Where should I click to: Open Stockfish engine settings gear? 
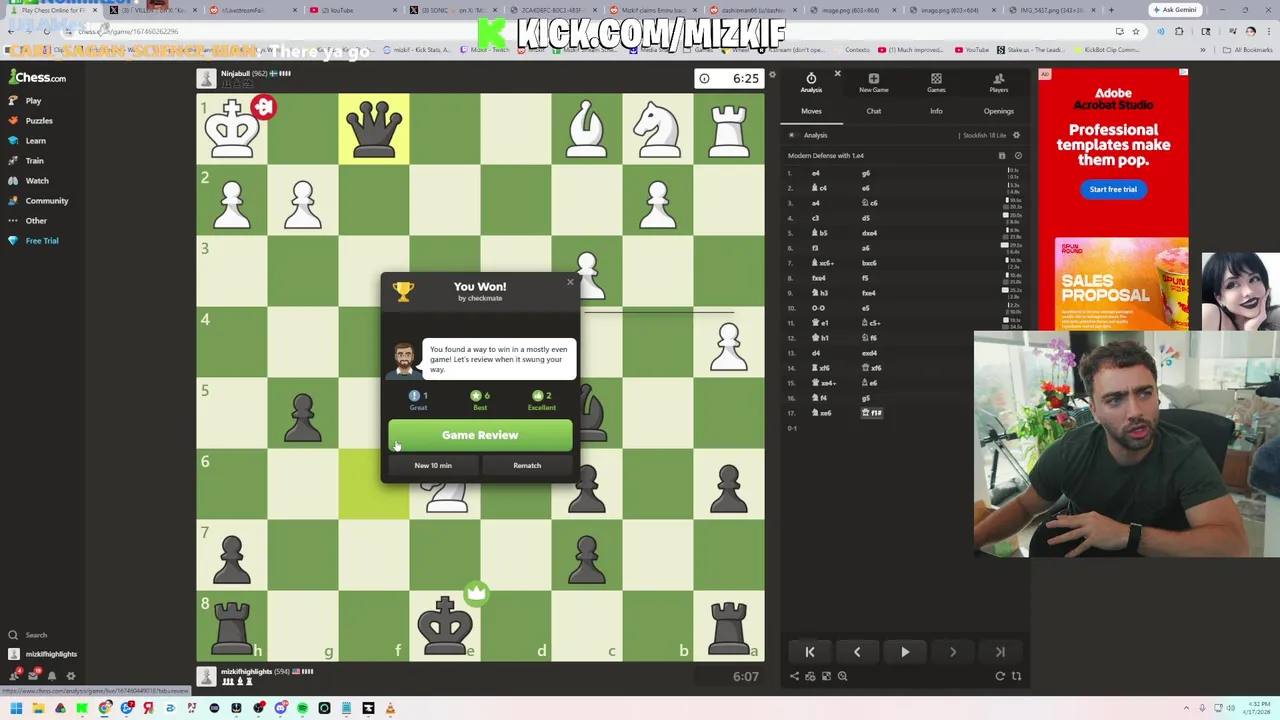tap(1016, 135)
